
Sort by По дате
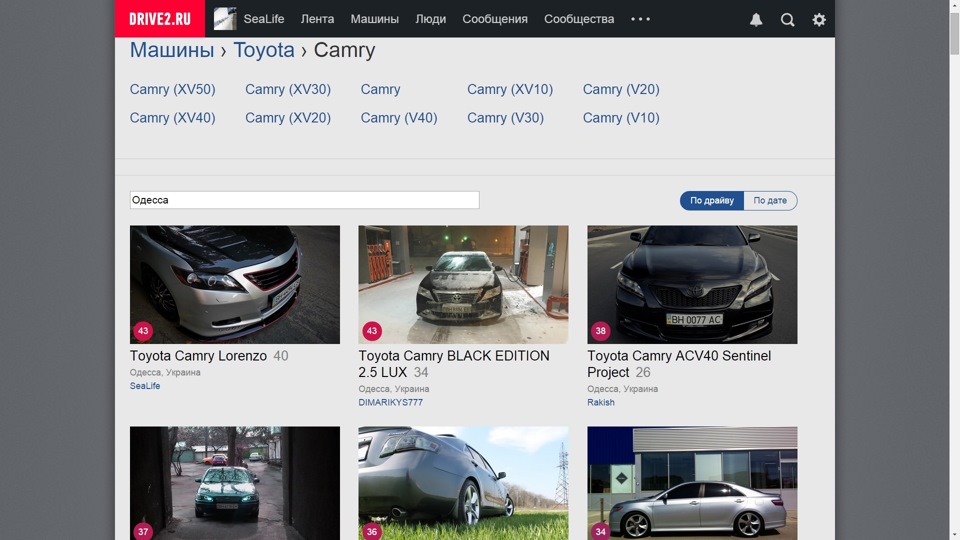pos(770,201)
